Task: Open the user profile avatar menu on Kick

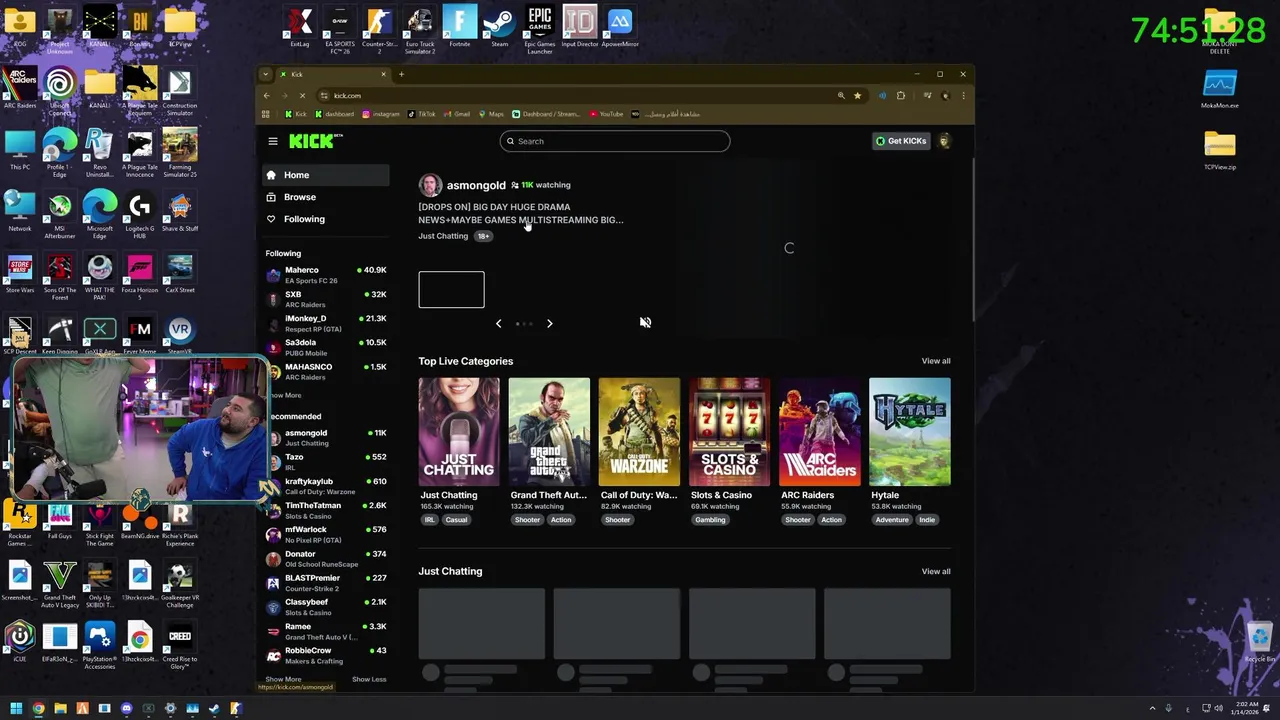Action: pyautogui.click(x=944, y=141)
